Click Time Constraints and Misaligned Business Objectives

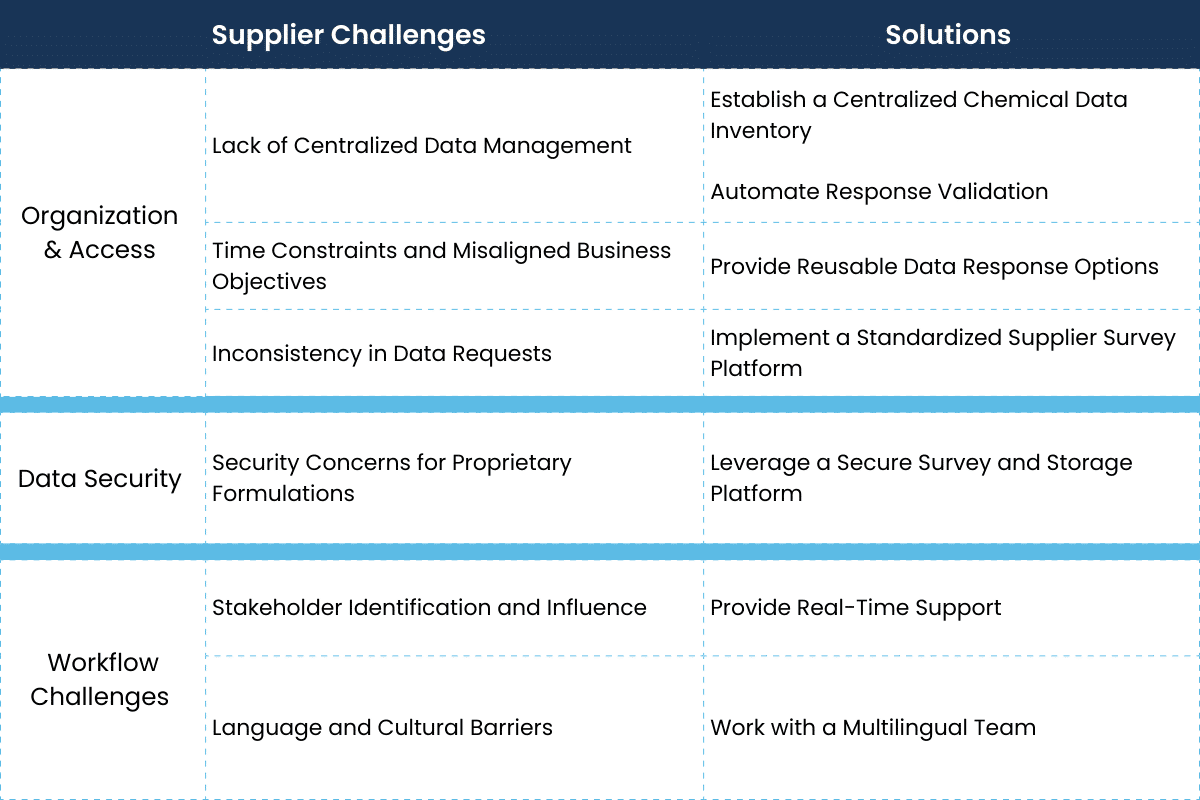point(441,266)
